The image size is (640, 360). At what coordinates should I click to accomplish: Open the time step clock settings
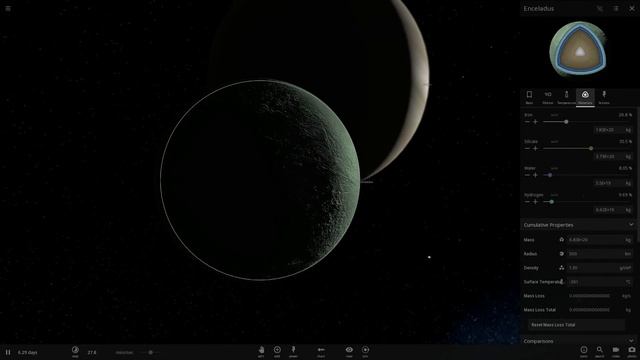[x=75, y=351]
